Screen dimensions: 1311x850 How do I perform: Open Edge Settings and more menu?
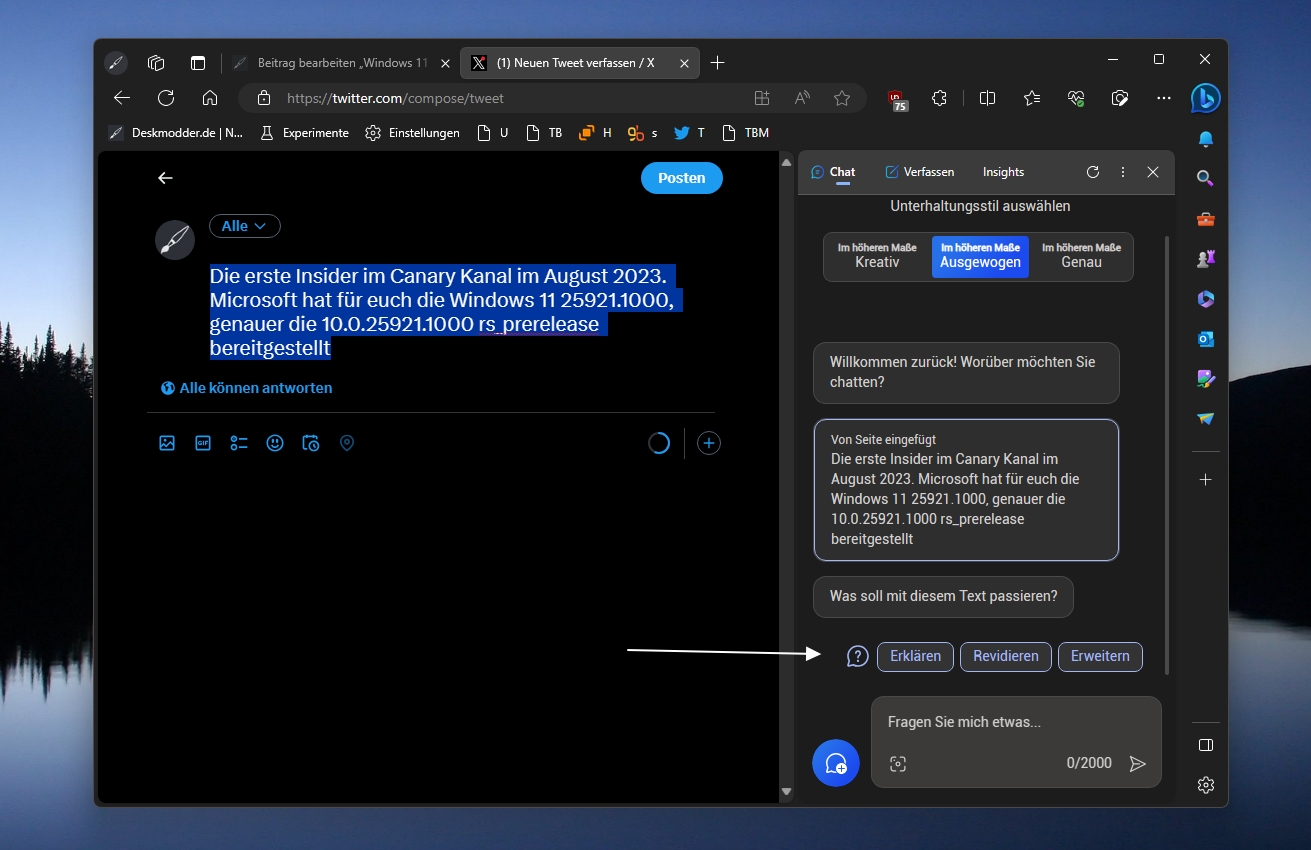pyautogui.click(x=1163, y=98)
